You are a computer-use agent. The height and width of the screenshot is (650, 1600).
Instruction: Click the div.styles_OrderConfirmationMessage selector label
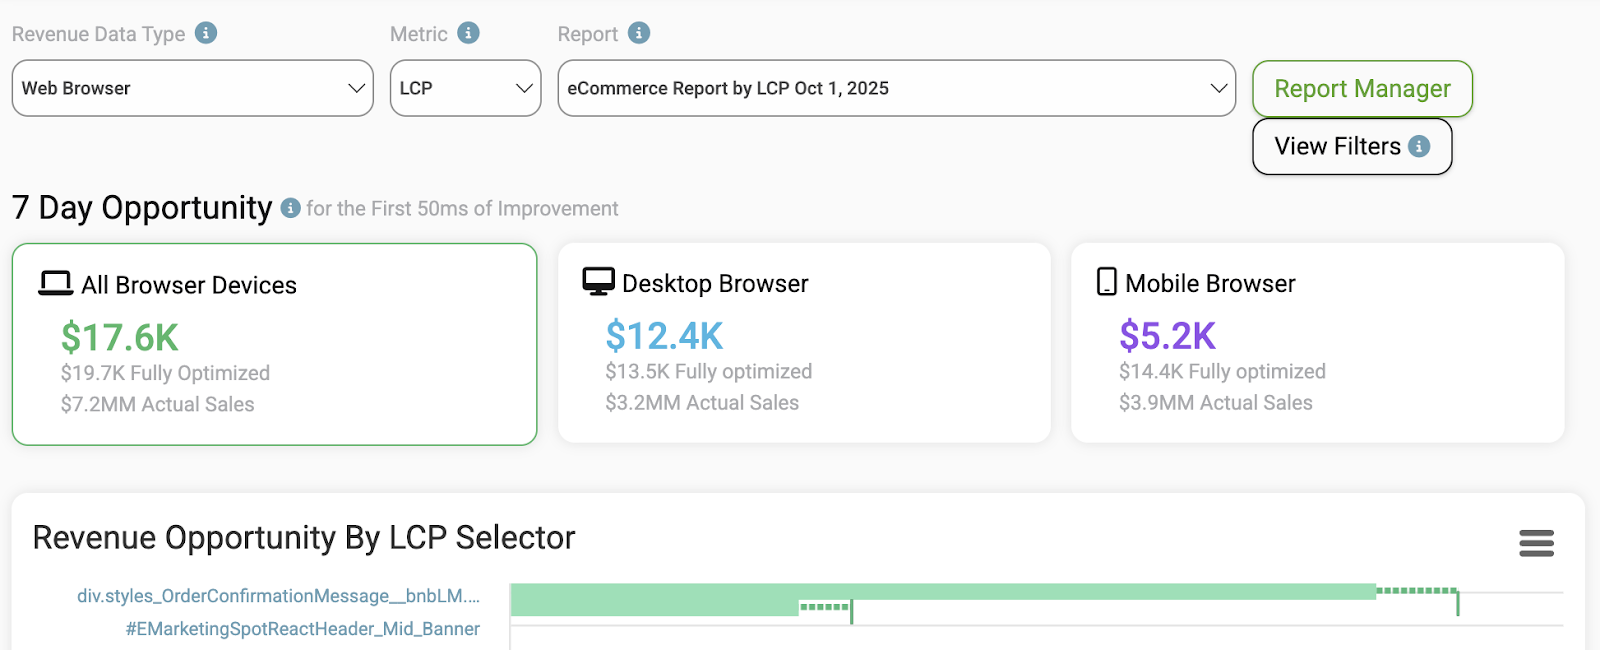tap(278, 596)
